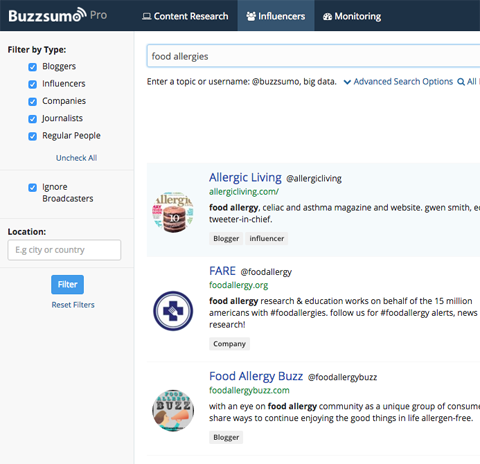Screen dimensions: 480x464
Task: Click the Allergic Living avatar thumbnail
Action: click(x=173, y=212)
